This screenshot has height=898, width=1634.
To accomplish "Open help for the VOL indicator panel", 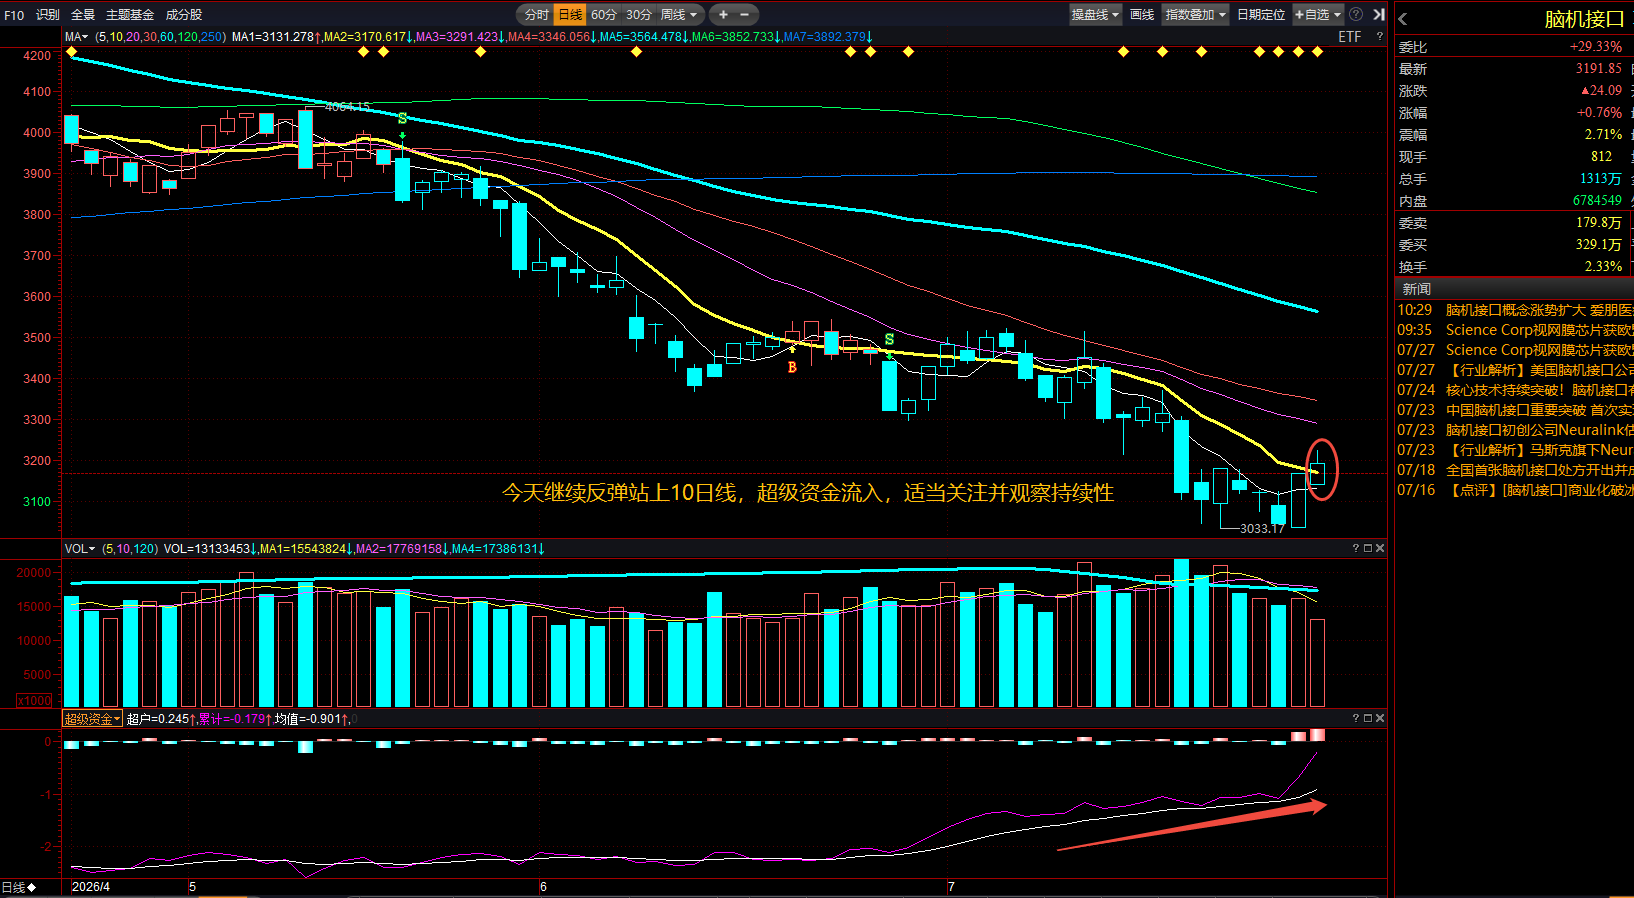I will [x=1356, y=548].
